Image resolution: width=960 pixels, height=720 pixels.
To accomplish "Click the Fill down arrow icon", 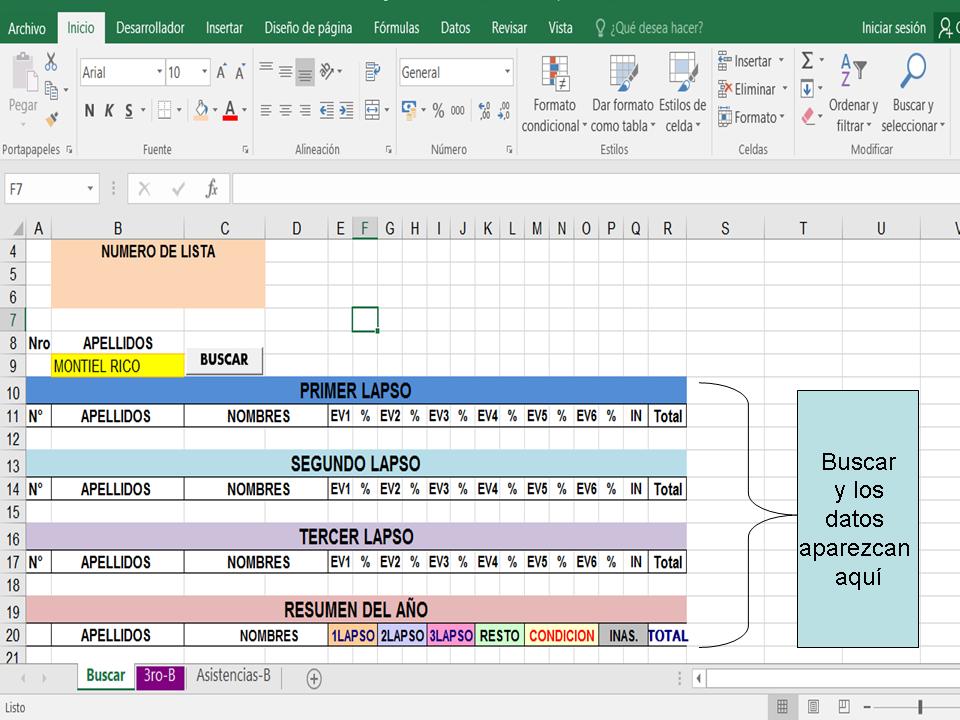I will coord(807,89).
